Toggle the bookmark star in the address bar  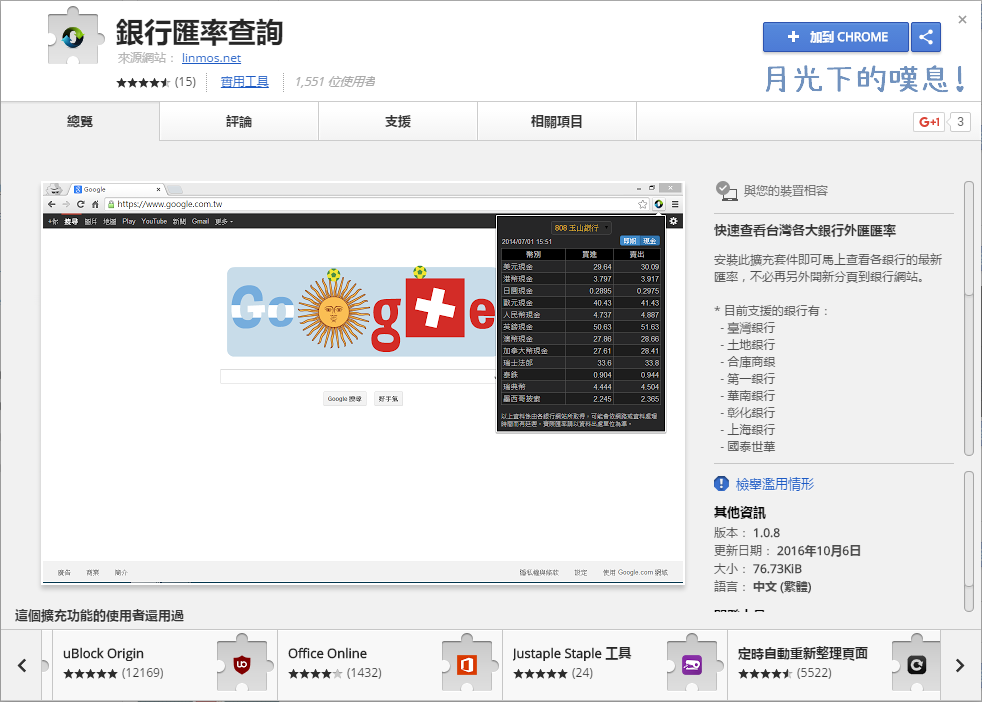pyautogui.click(x=643, y=204)
